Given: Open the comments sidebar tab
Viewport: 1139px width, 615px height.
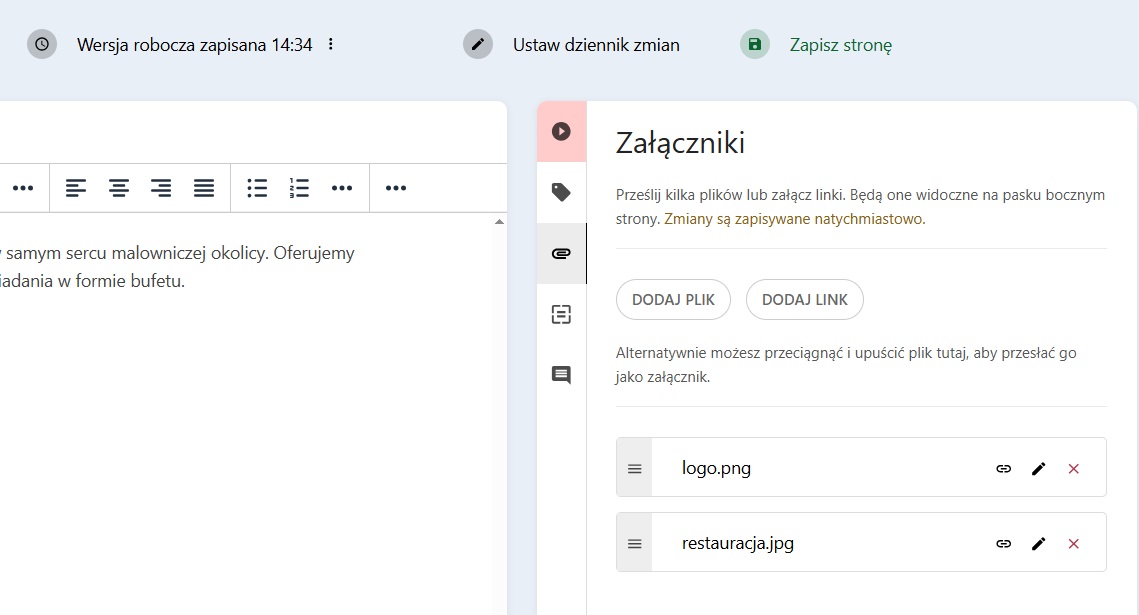Looking at the screenshot, I should (561, 375).
